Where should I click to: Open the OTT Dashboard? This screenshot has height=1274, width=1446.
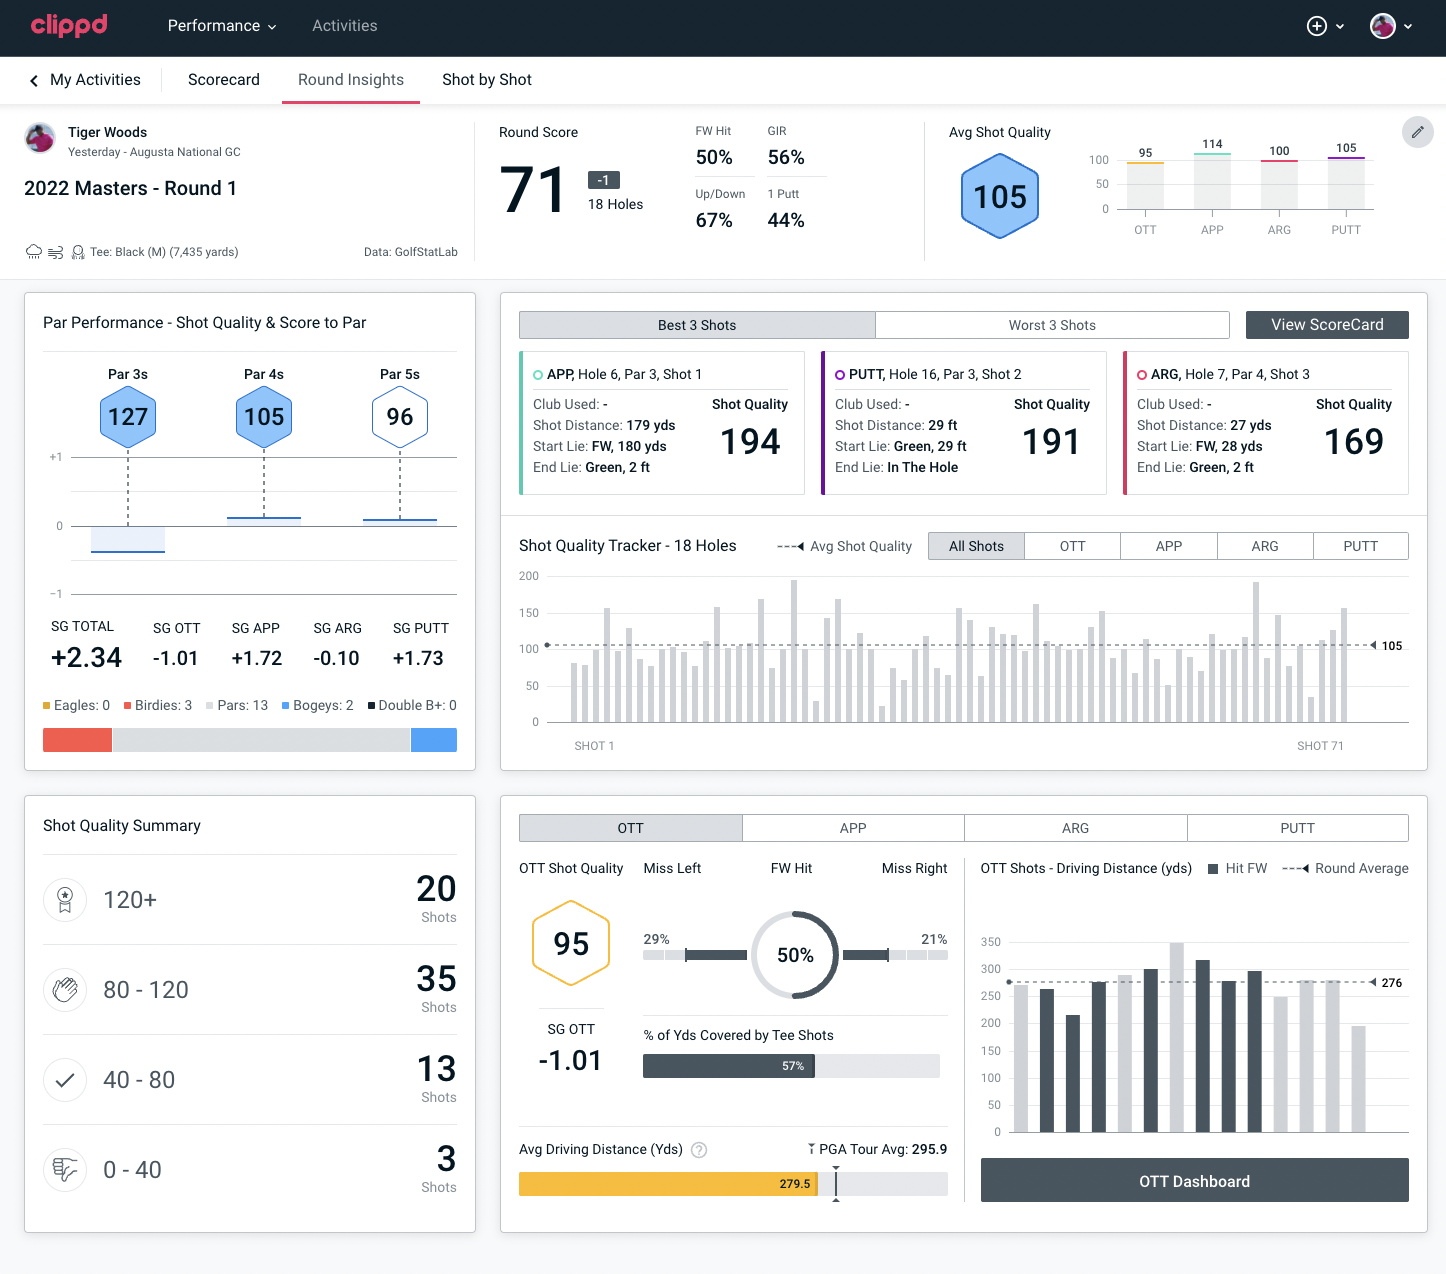click(x=1194, y=1181)
